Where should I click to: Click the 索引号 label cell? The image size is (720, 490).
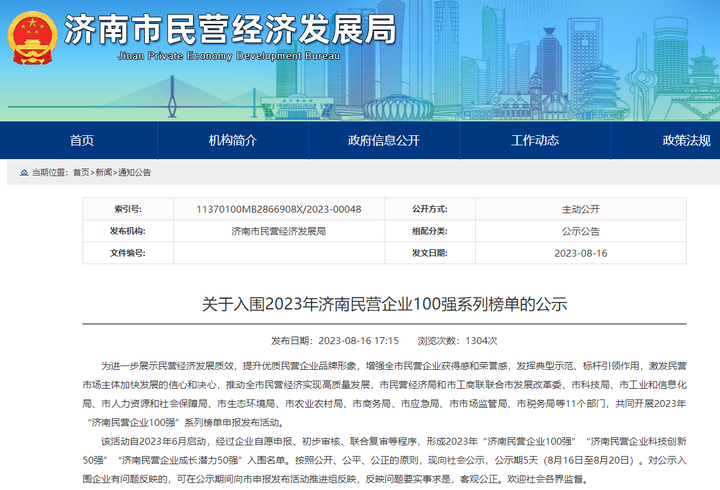point(128,209)
